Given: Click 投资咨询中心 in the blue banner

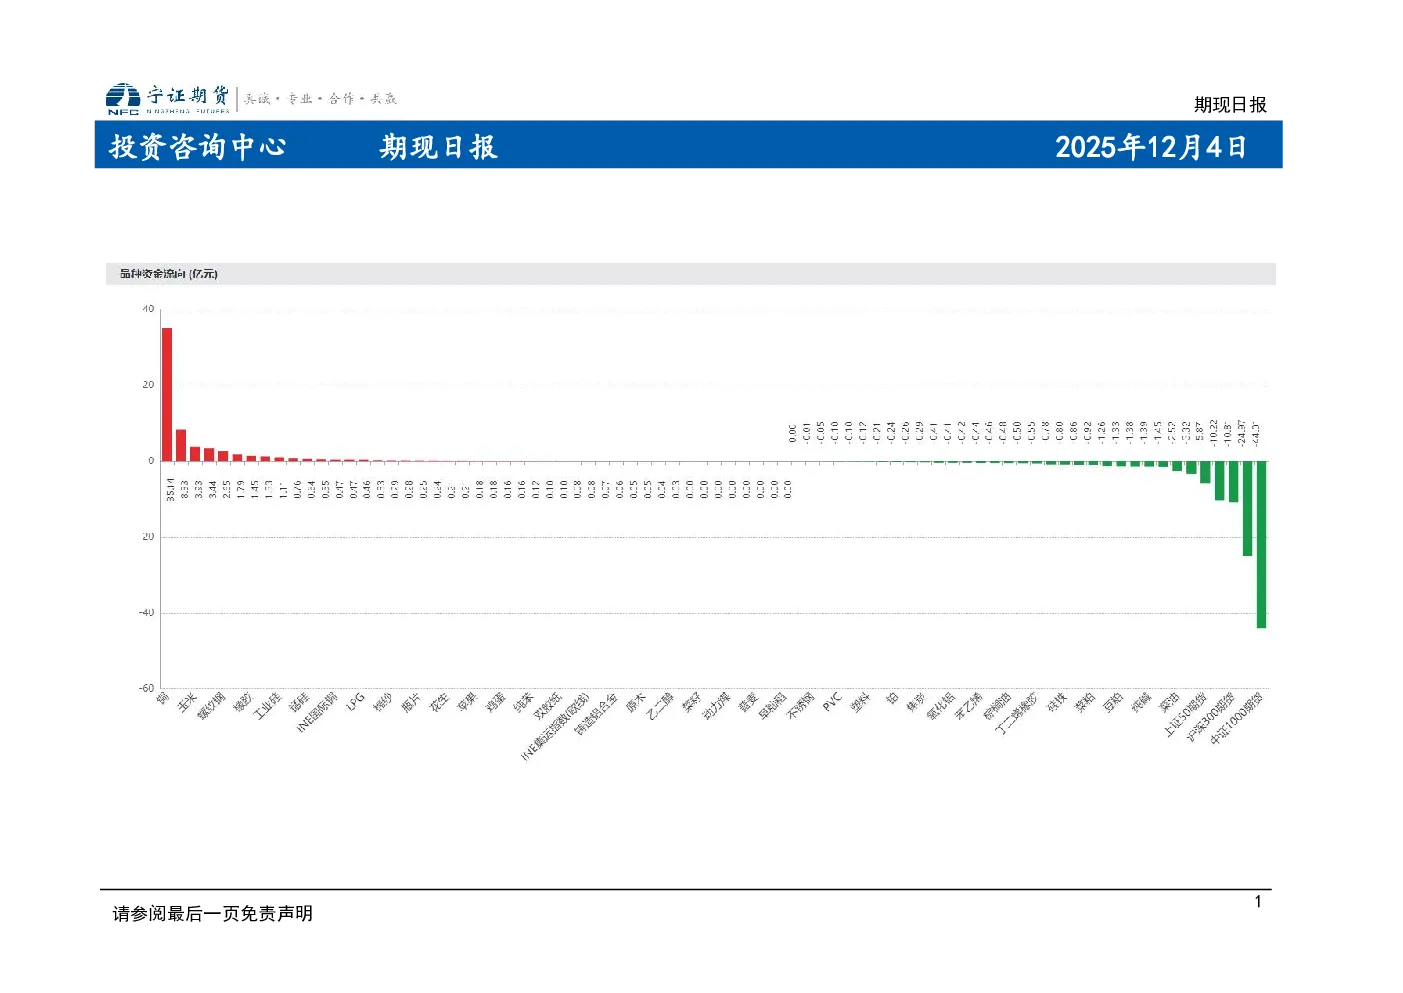Looking at the screenshot, I should [198, 147].
